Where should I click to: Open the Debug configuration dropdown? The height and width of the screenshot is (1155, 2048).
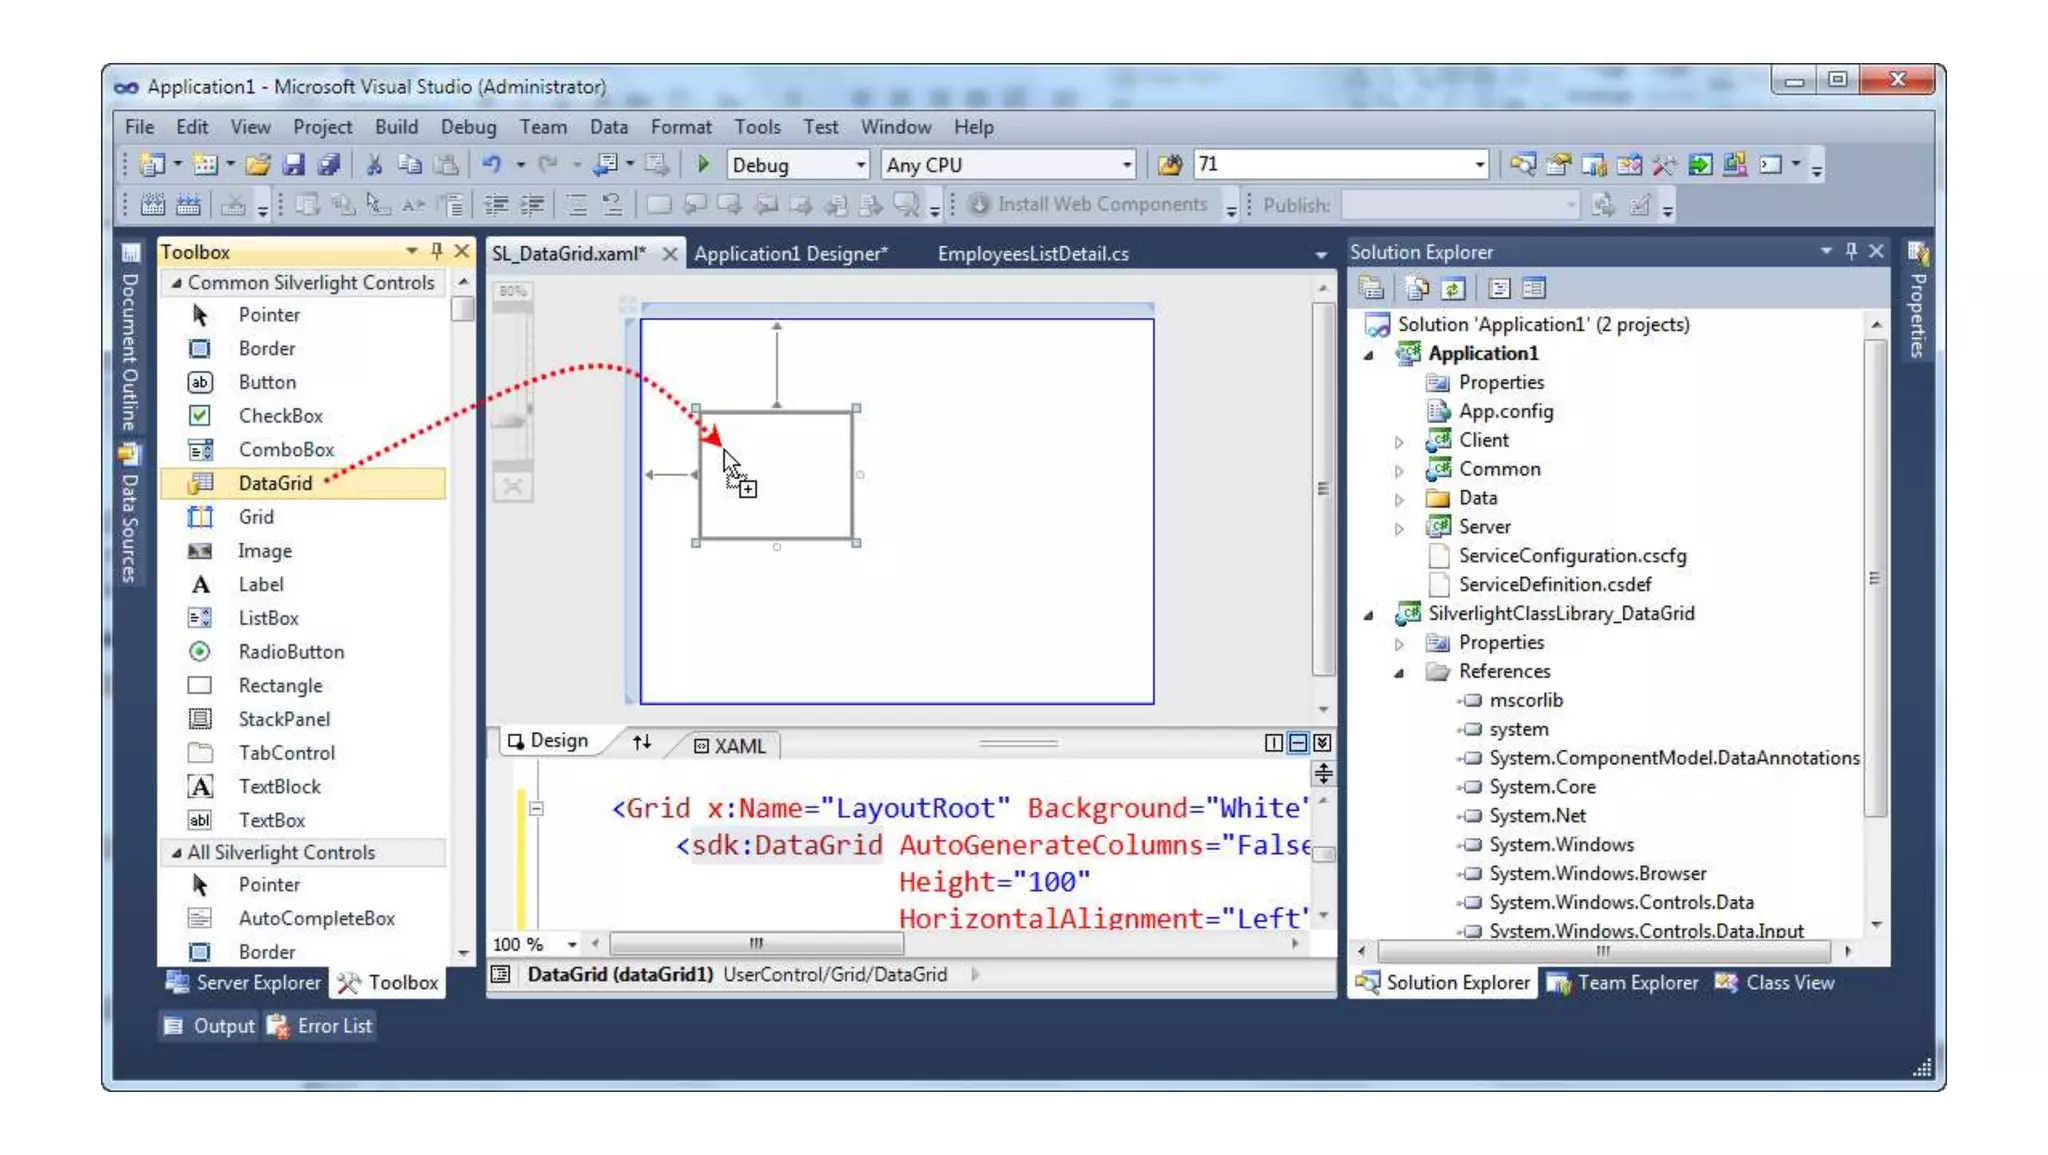pyautogui.click(x=859, y=165)
